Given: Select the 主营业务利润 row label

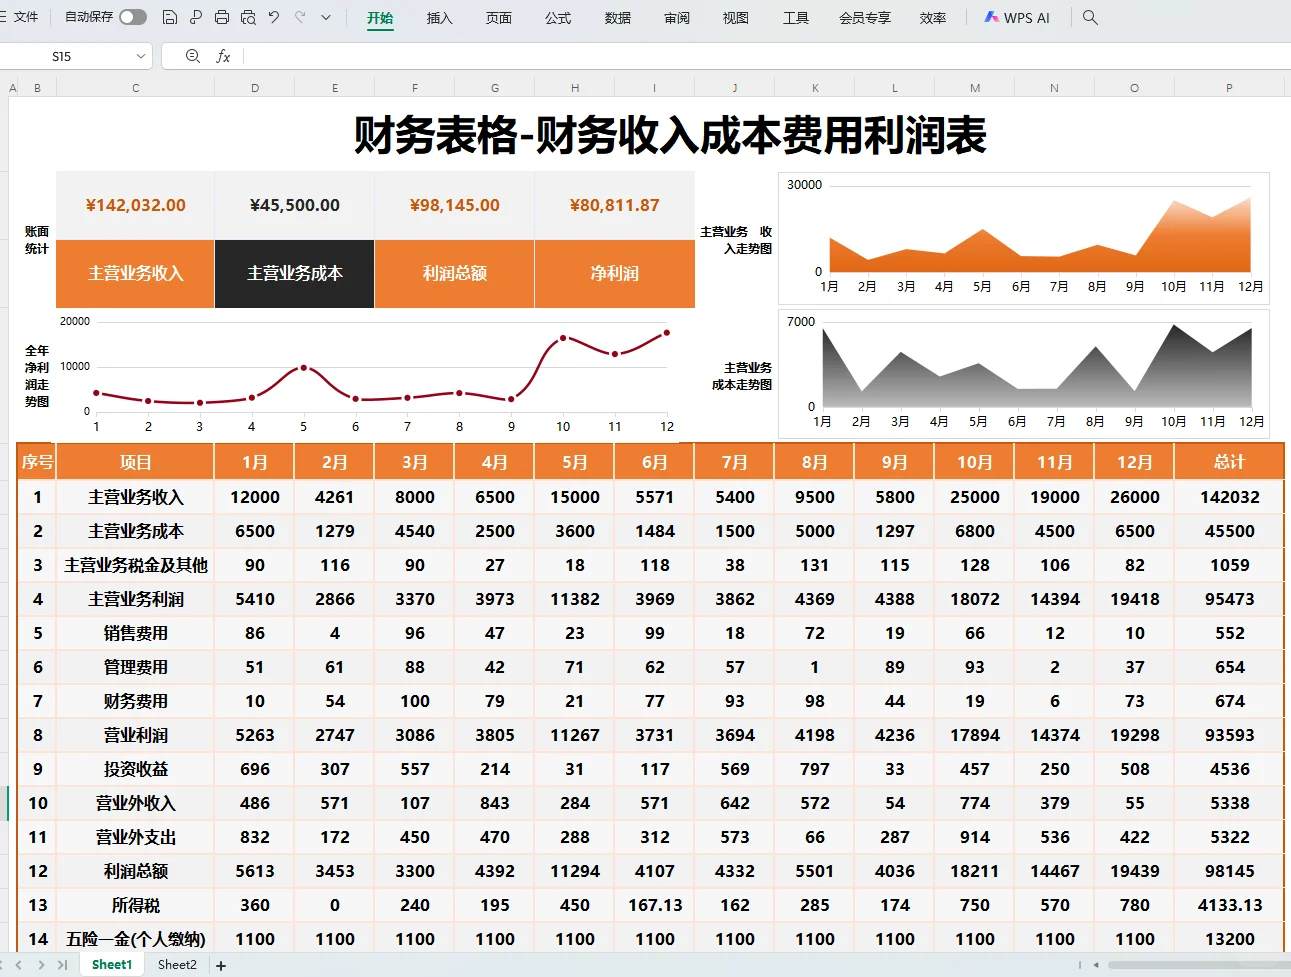Looking at the screenshot, I should click(x=135, y=599).
